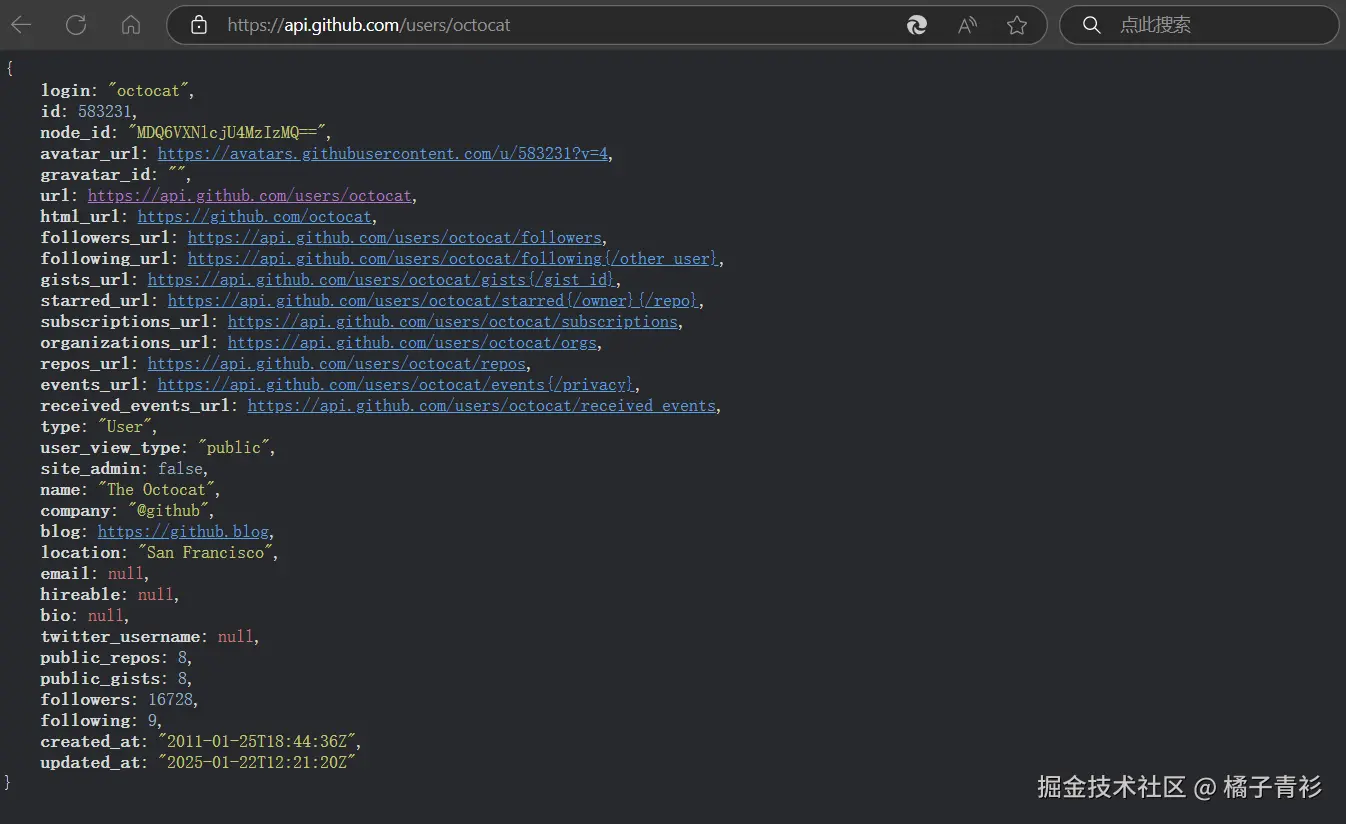Viewport: 1346px width, 824px height.
Task: Click the location value "San Francisco"
Action: pyautogui.click(x=206, y=553)
